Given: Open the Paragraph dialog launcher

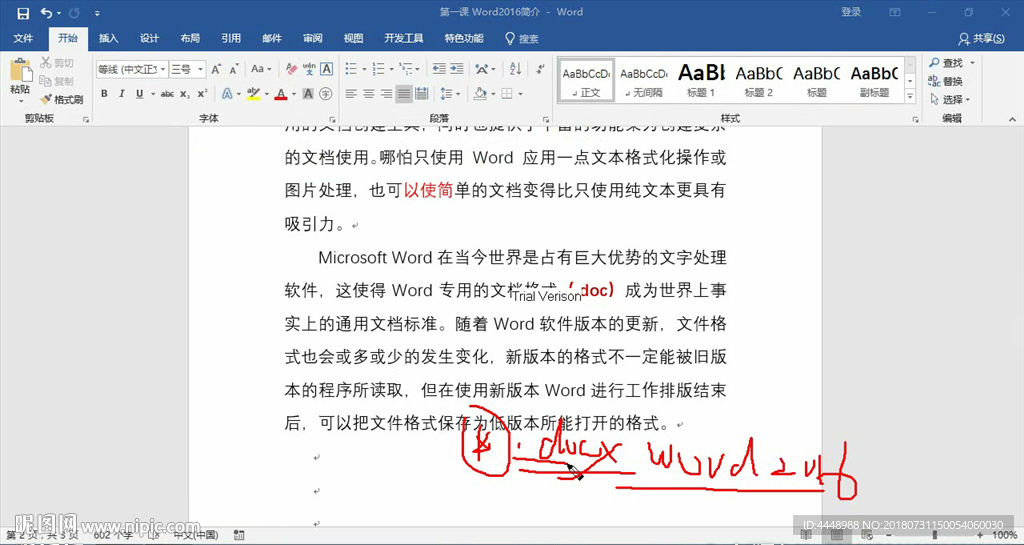Looking at the screenshot, I should [548, 119].
